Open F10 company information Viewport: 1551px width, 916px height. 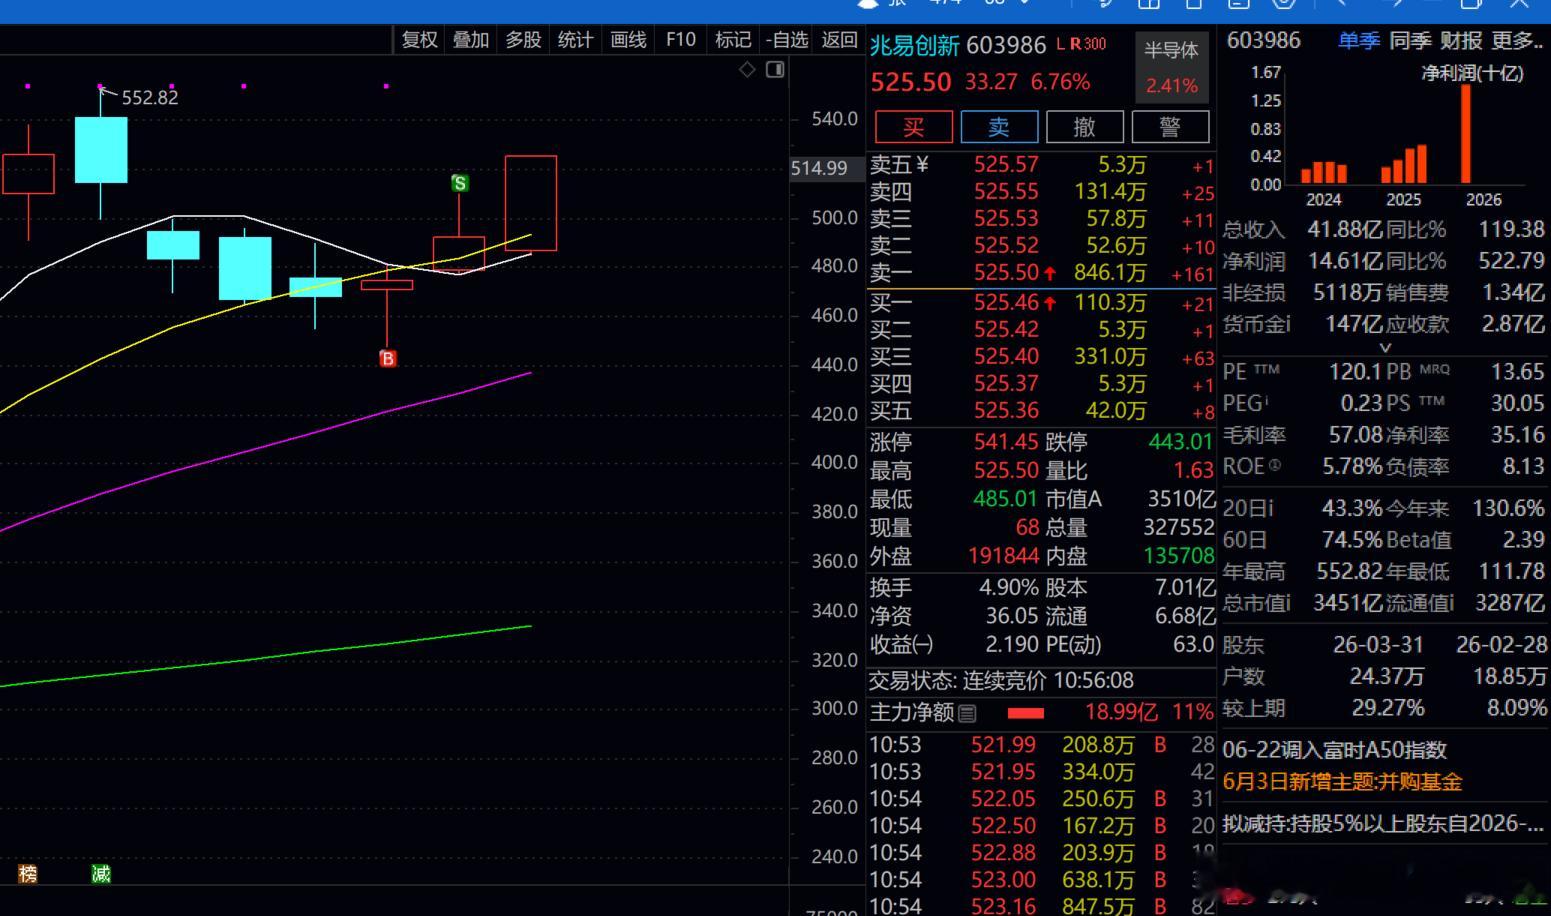click(x=680, y=40)
